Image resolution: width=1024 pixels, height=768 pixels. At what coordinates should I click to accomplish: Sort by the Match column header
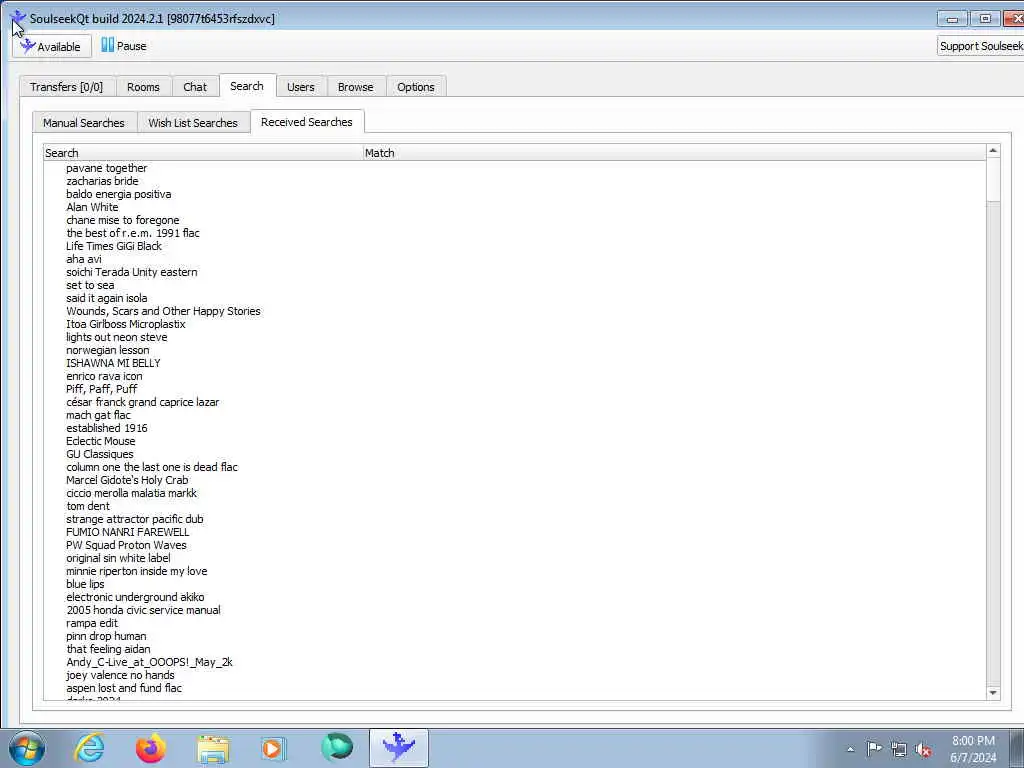pyautogui.click(x=675, y=153)
